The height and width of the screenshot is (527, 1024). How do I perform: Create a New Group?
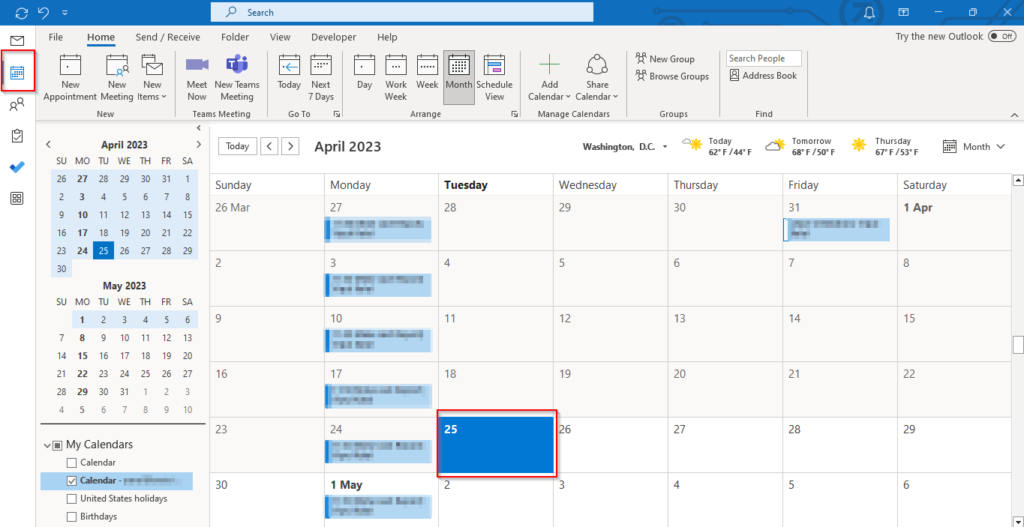(665, 59)
